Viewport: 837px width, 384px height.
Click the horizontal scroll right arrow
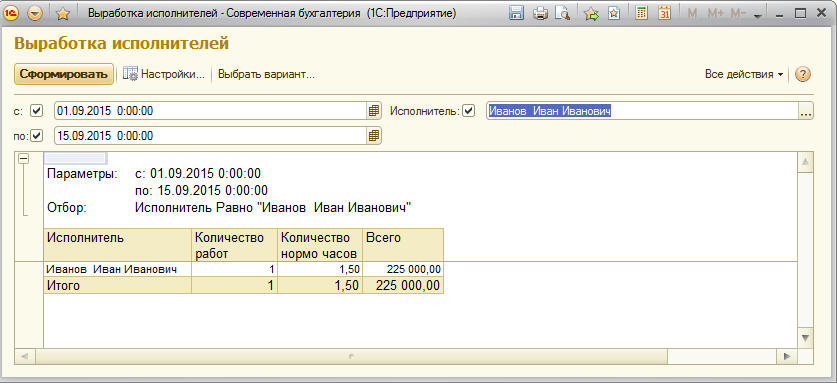tap(786, 356)
